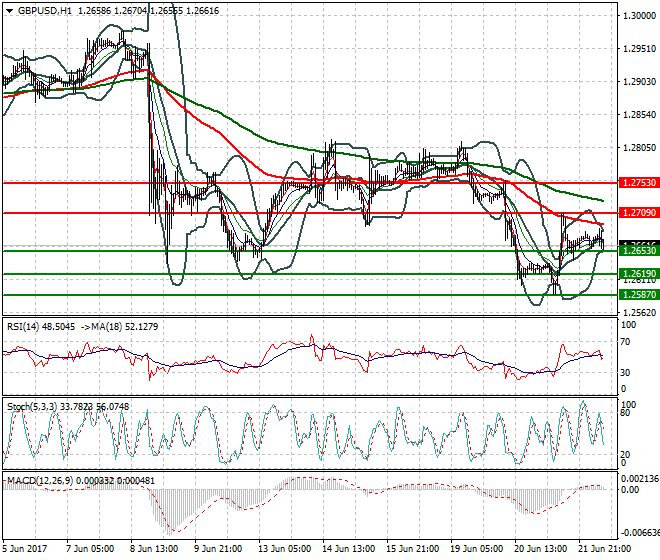Viewport: 660px width, 560px height.
Task: Select the MA(18) 52.1279 label
Action: [x=125, y=327]
